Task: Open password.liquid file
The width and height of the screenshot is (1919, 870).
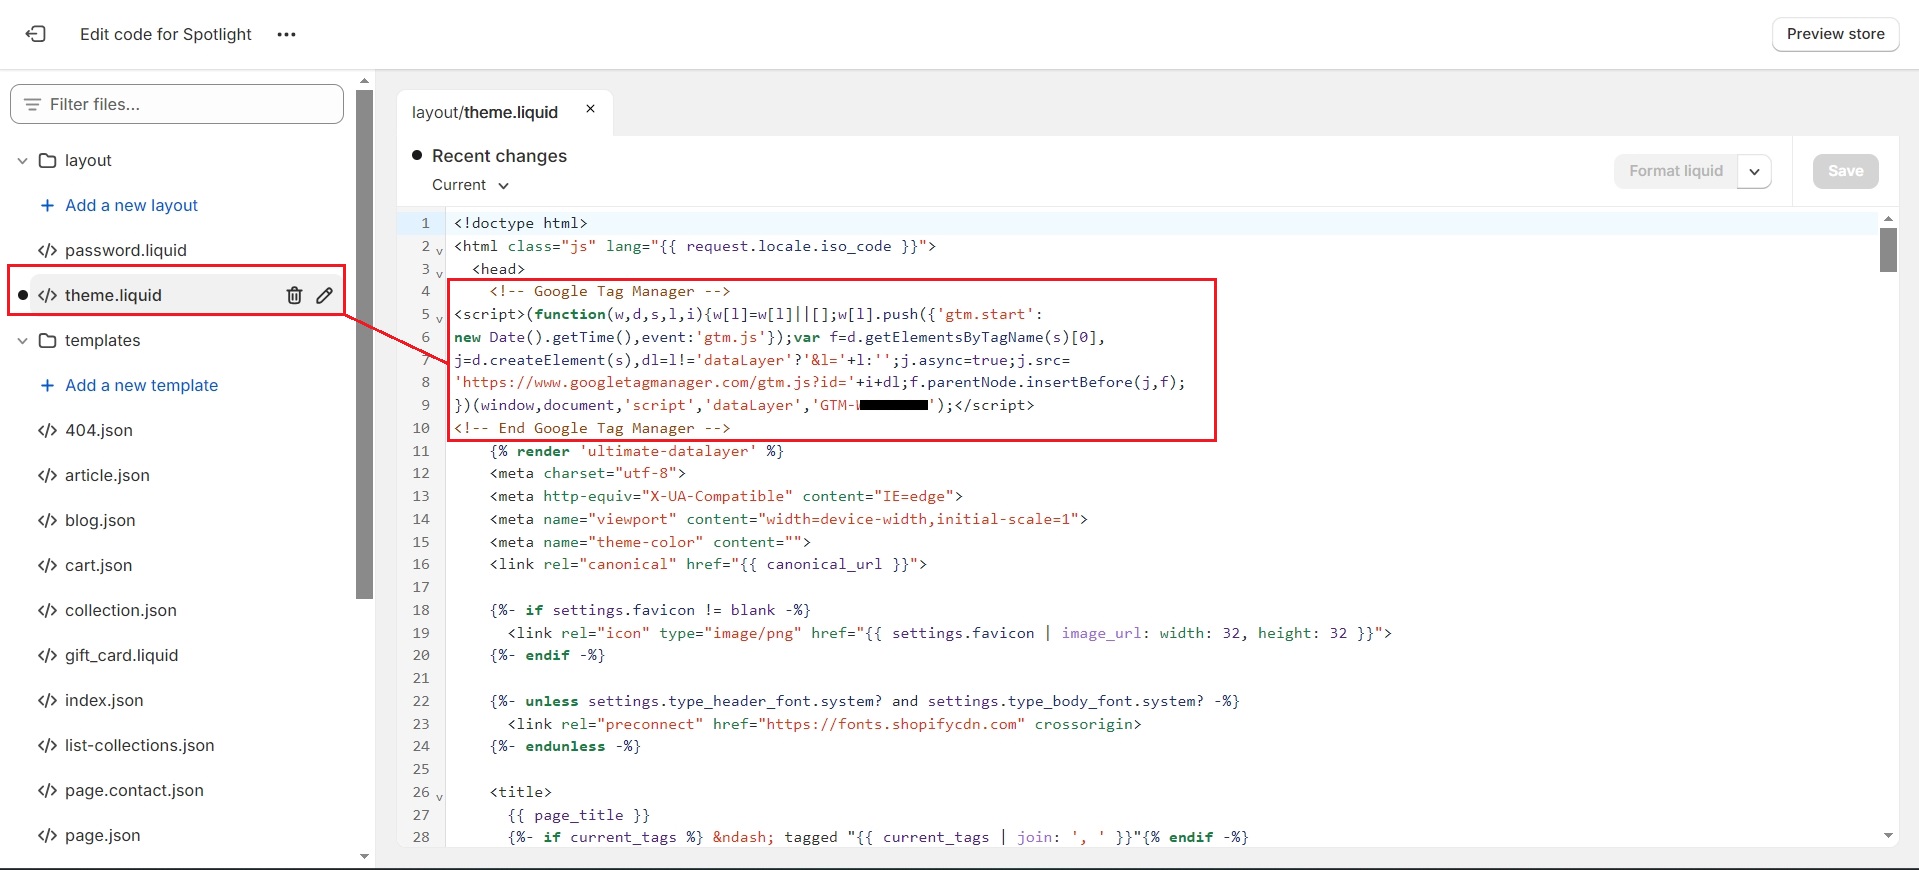Action: pyautogui.click(x=126, y=250)
